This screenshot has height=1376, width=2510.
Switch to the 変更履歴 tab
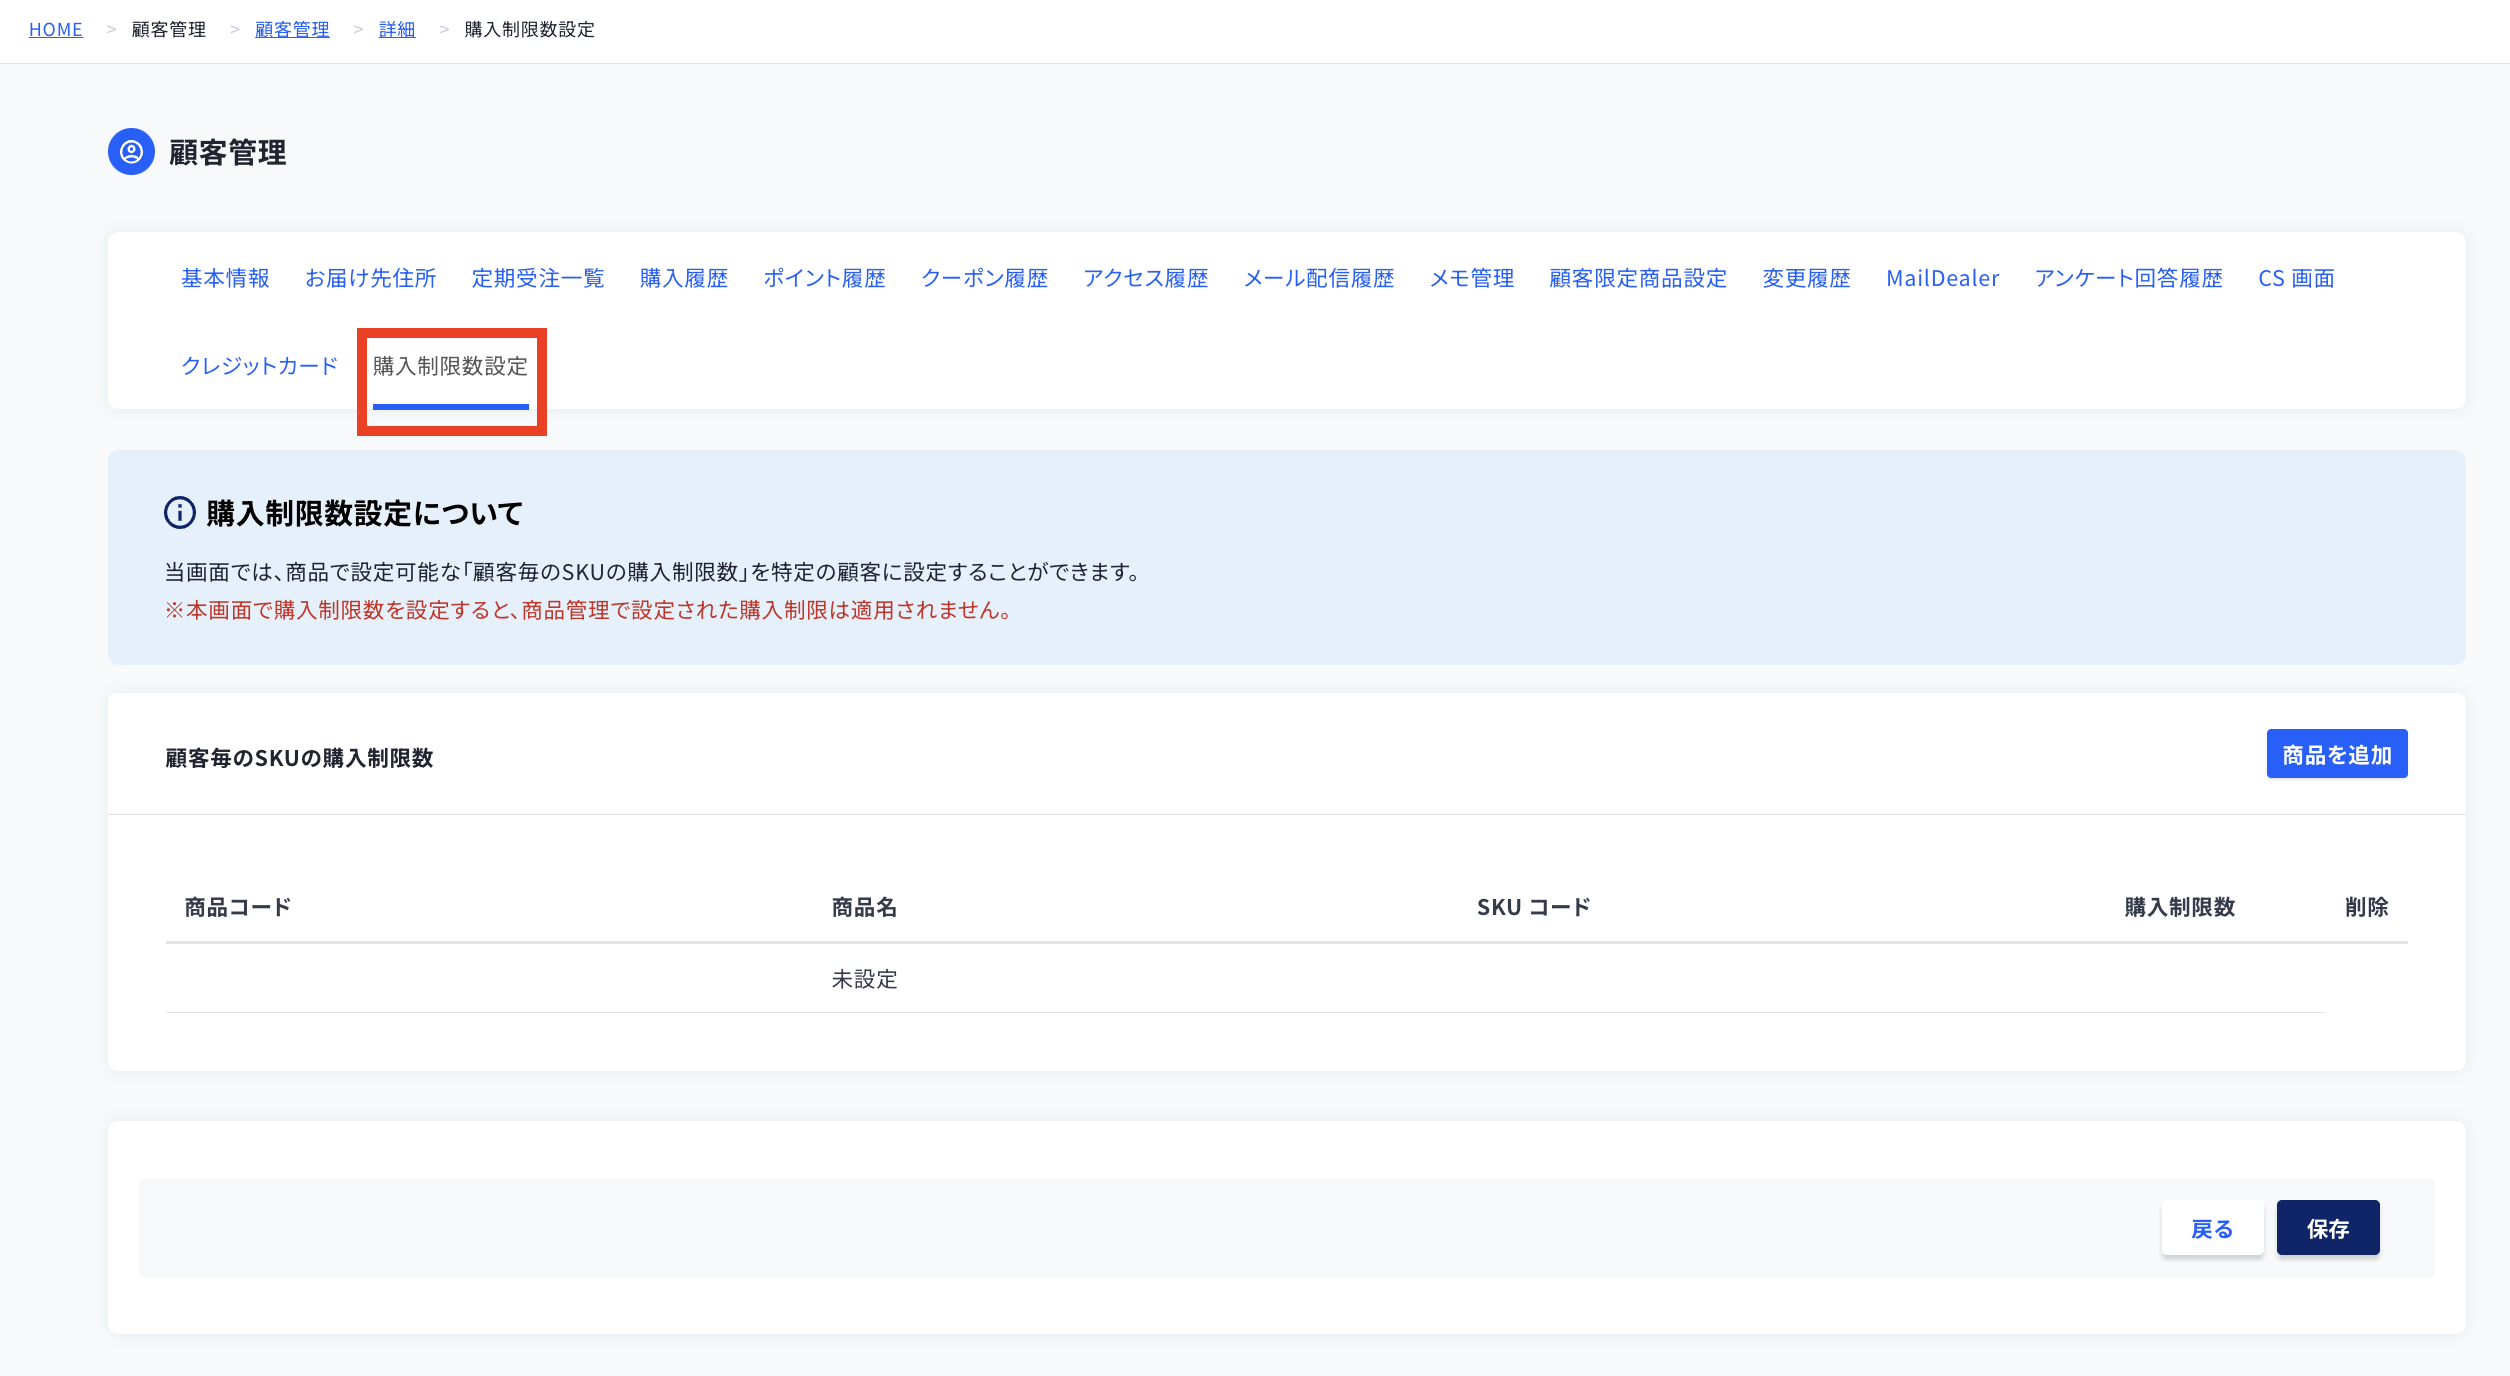[1807, 278]
